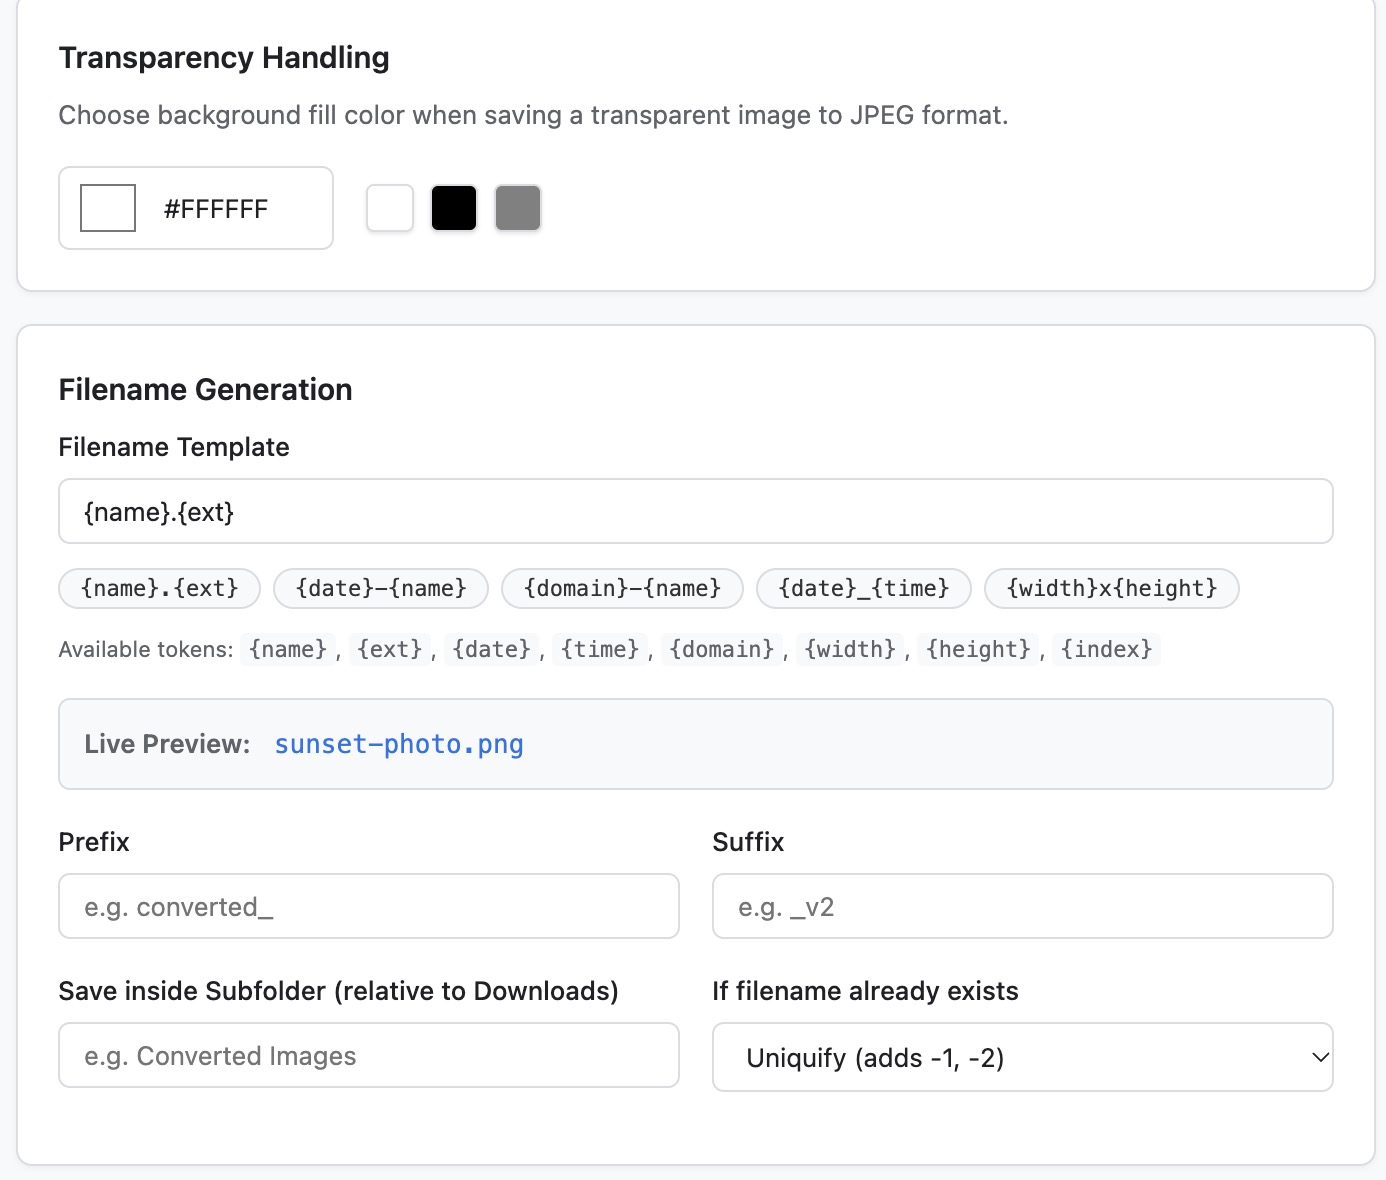Click the Filename Generation heading
This screenshot has height=1180, width=1386.
click(206, 389)
